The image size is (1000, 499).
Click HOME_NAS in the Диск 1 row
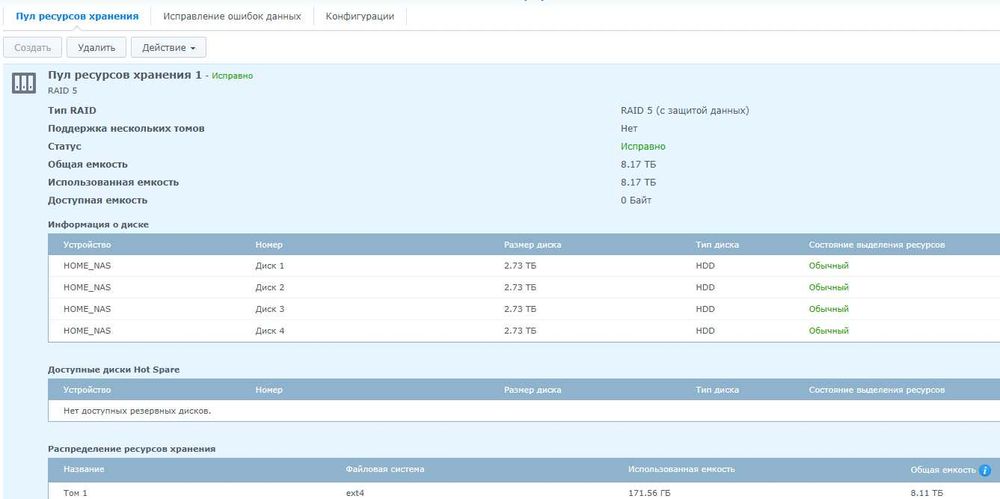pyautogui.click(x=87, y=265)
